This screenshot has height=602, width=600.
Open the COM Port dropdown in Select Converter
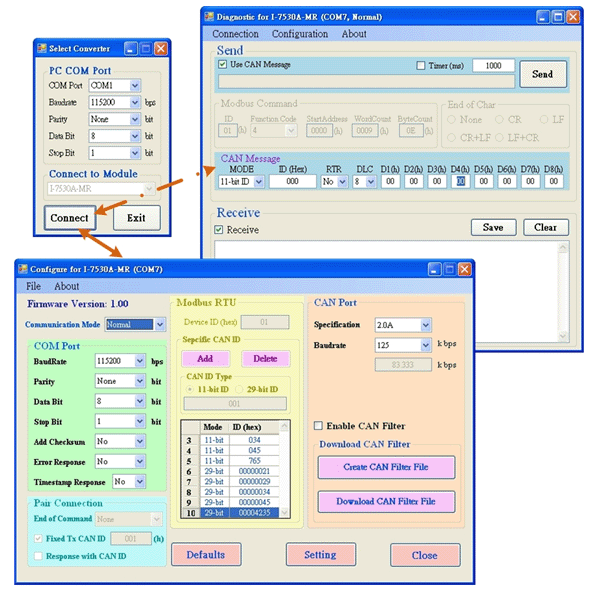pos(135,85)
